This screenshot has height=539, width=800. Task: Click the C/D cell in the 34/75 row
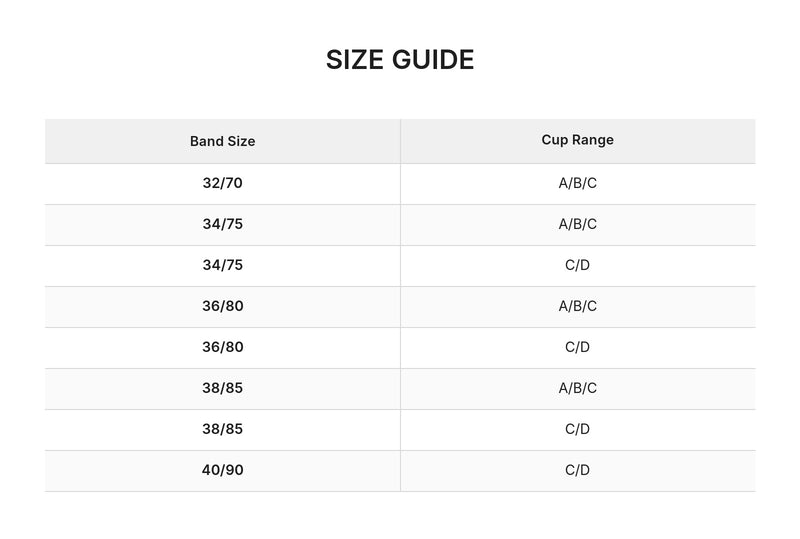578,266
